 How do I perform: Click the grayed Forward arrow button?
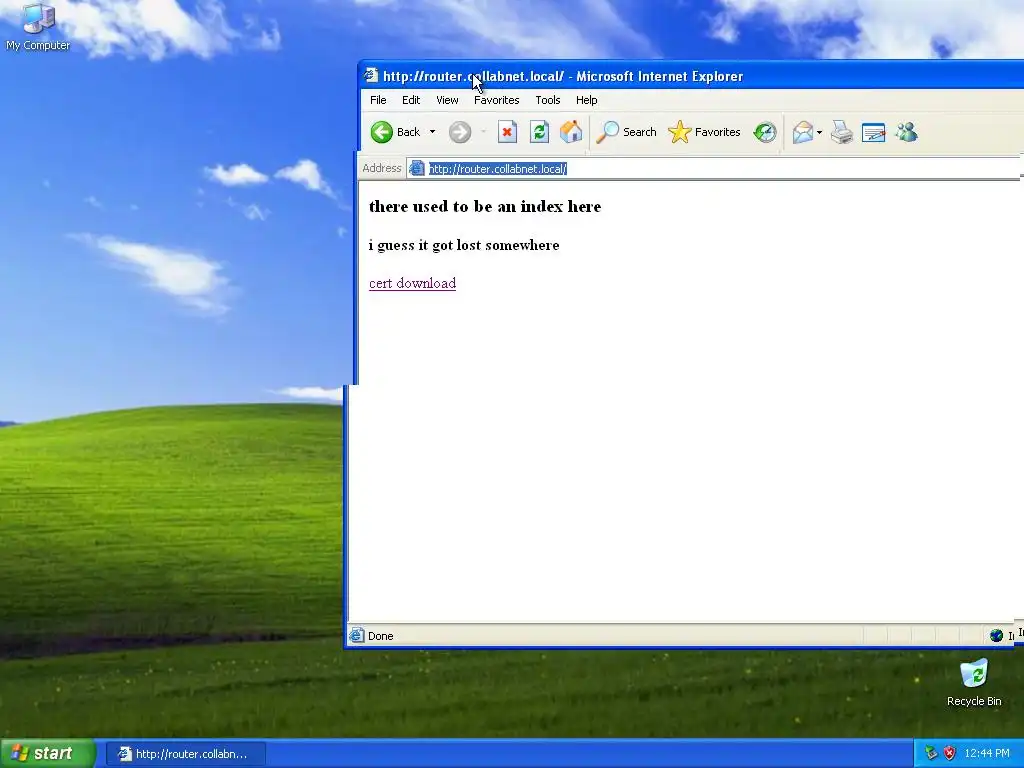click(x=460, y=132)
